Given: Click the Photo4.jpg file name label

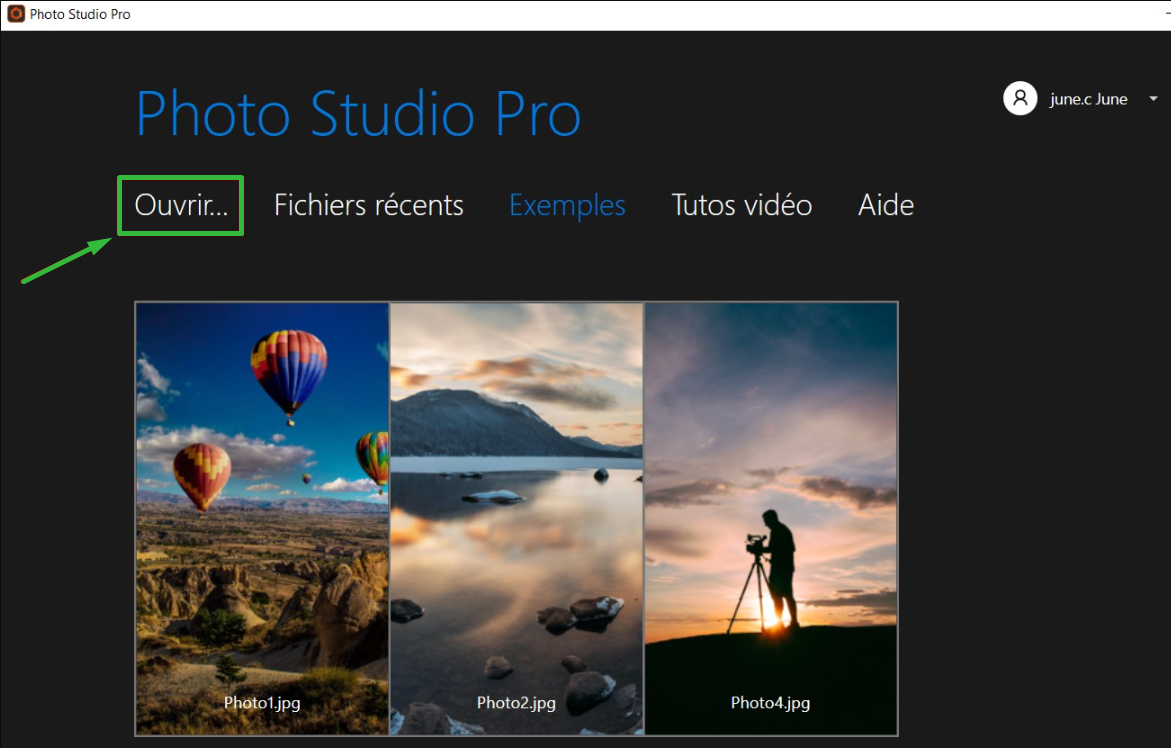Looking at the screenshot, I should click(x=770, y=702).
